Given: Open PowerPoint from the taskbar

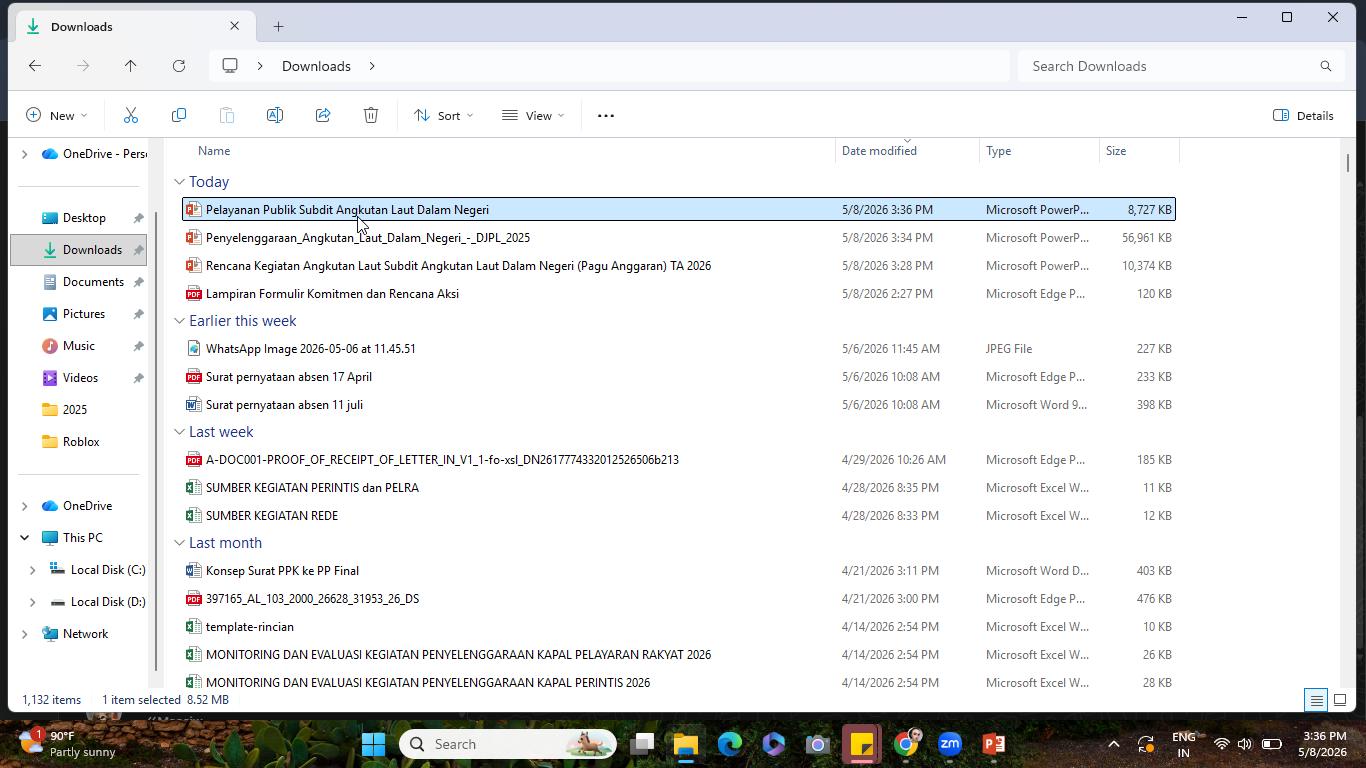Looking at the screenshot, I should click(994, 744).
